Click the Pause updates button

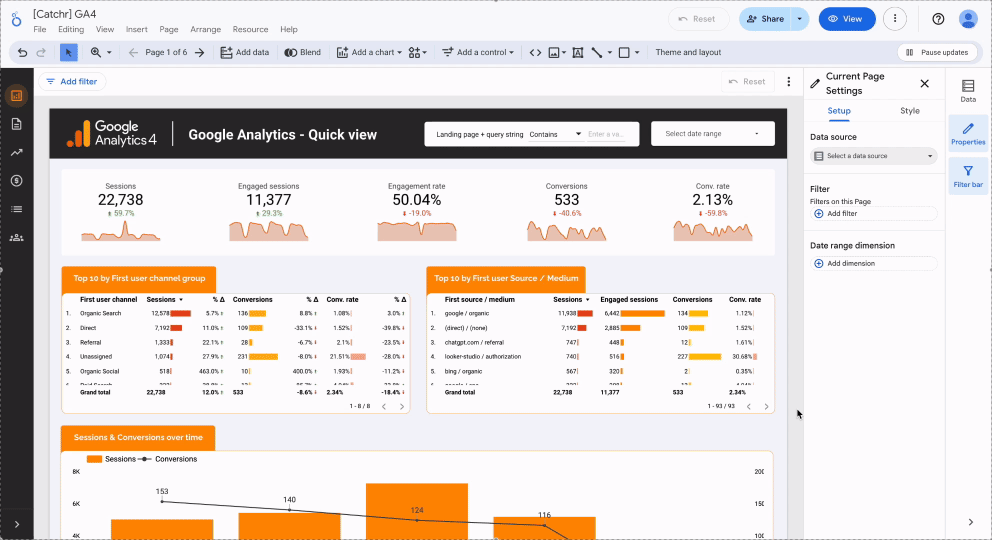click(937, 52)
